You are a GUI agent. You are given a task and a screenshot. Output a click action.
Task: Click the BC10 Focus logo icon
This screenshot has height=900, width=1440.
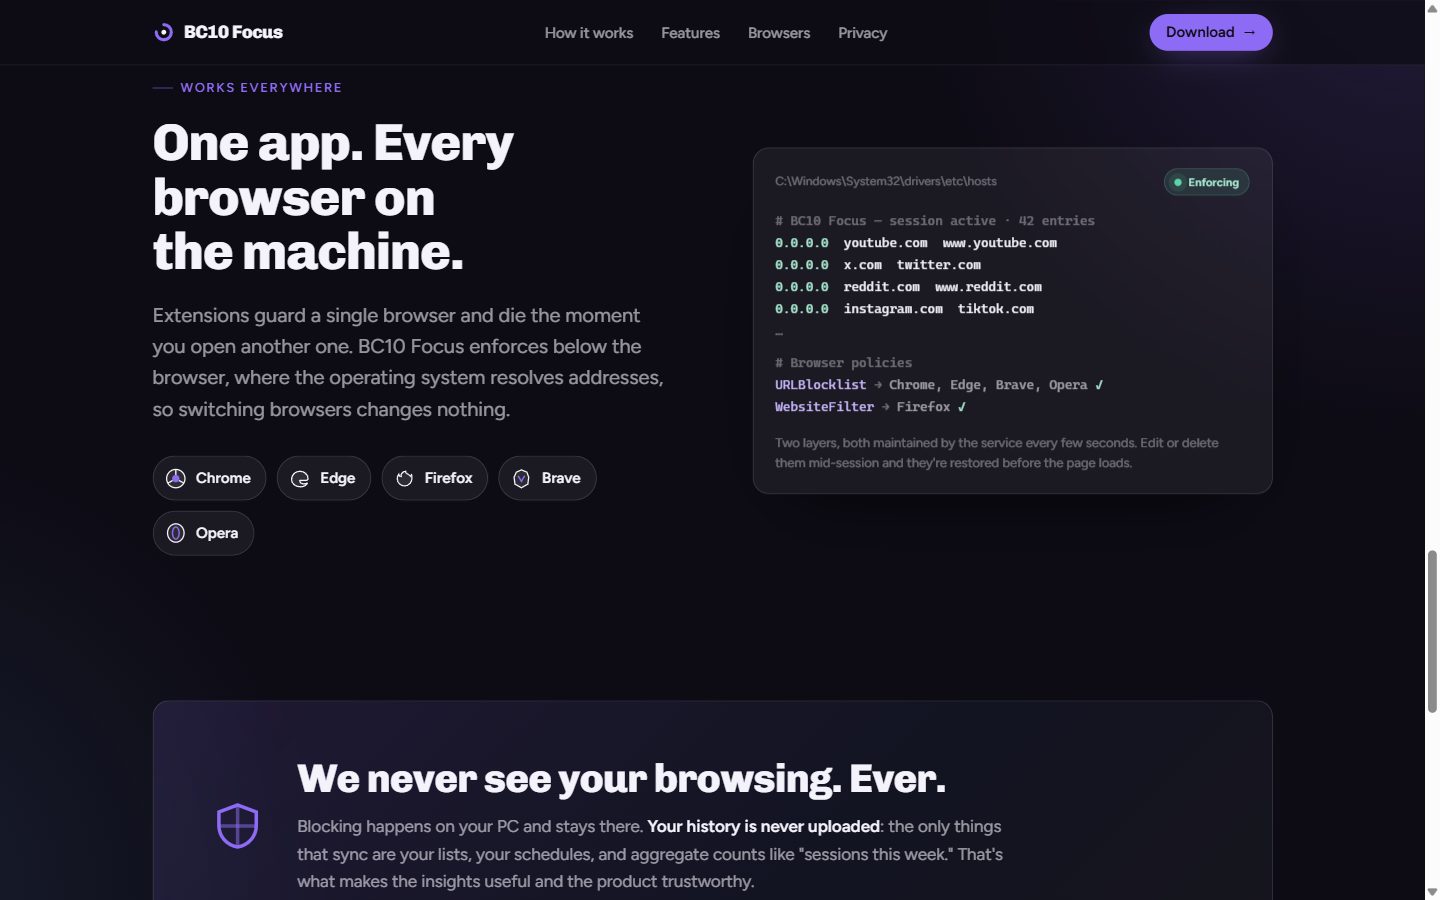pos(163,32)
